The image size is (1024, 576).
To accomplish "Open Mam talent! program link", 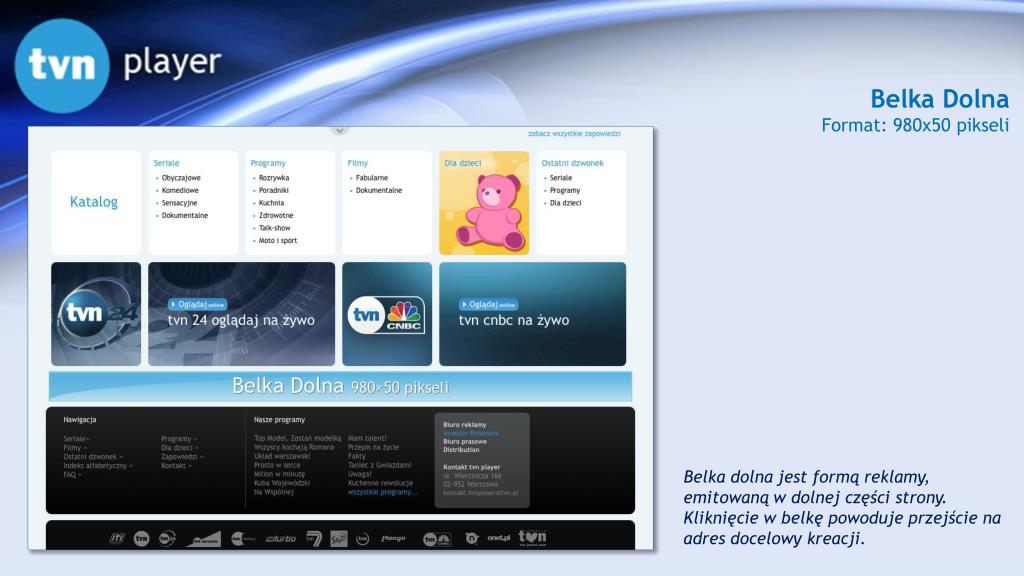I will pos(367,438).
